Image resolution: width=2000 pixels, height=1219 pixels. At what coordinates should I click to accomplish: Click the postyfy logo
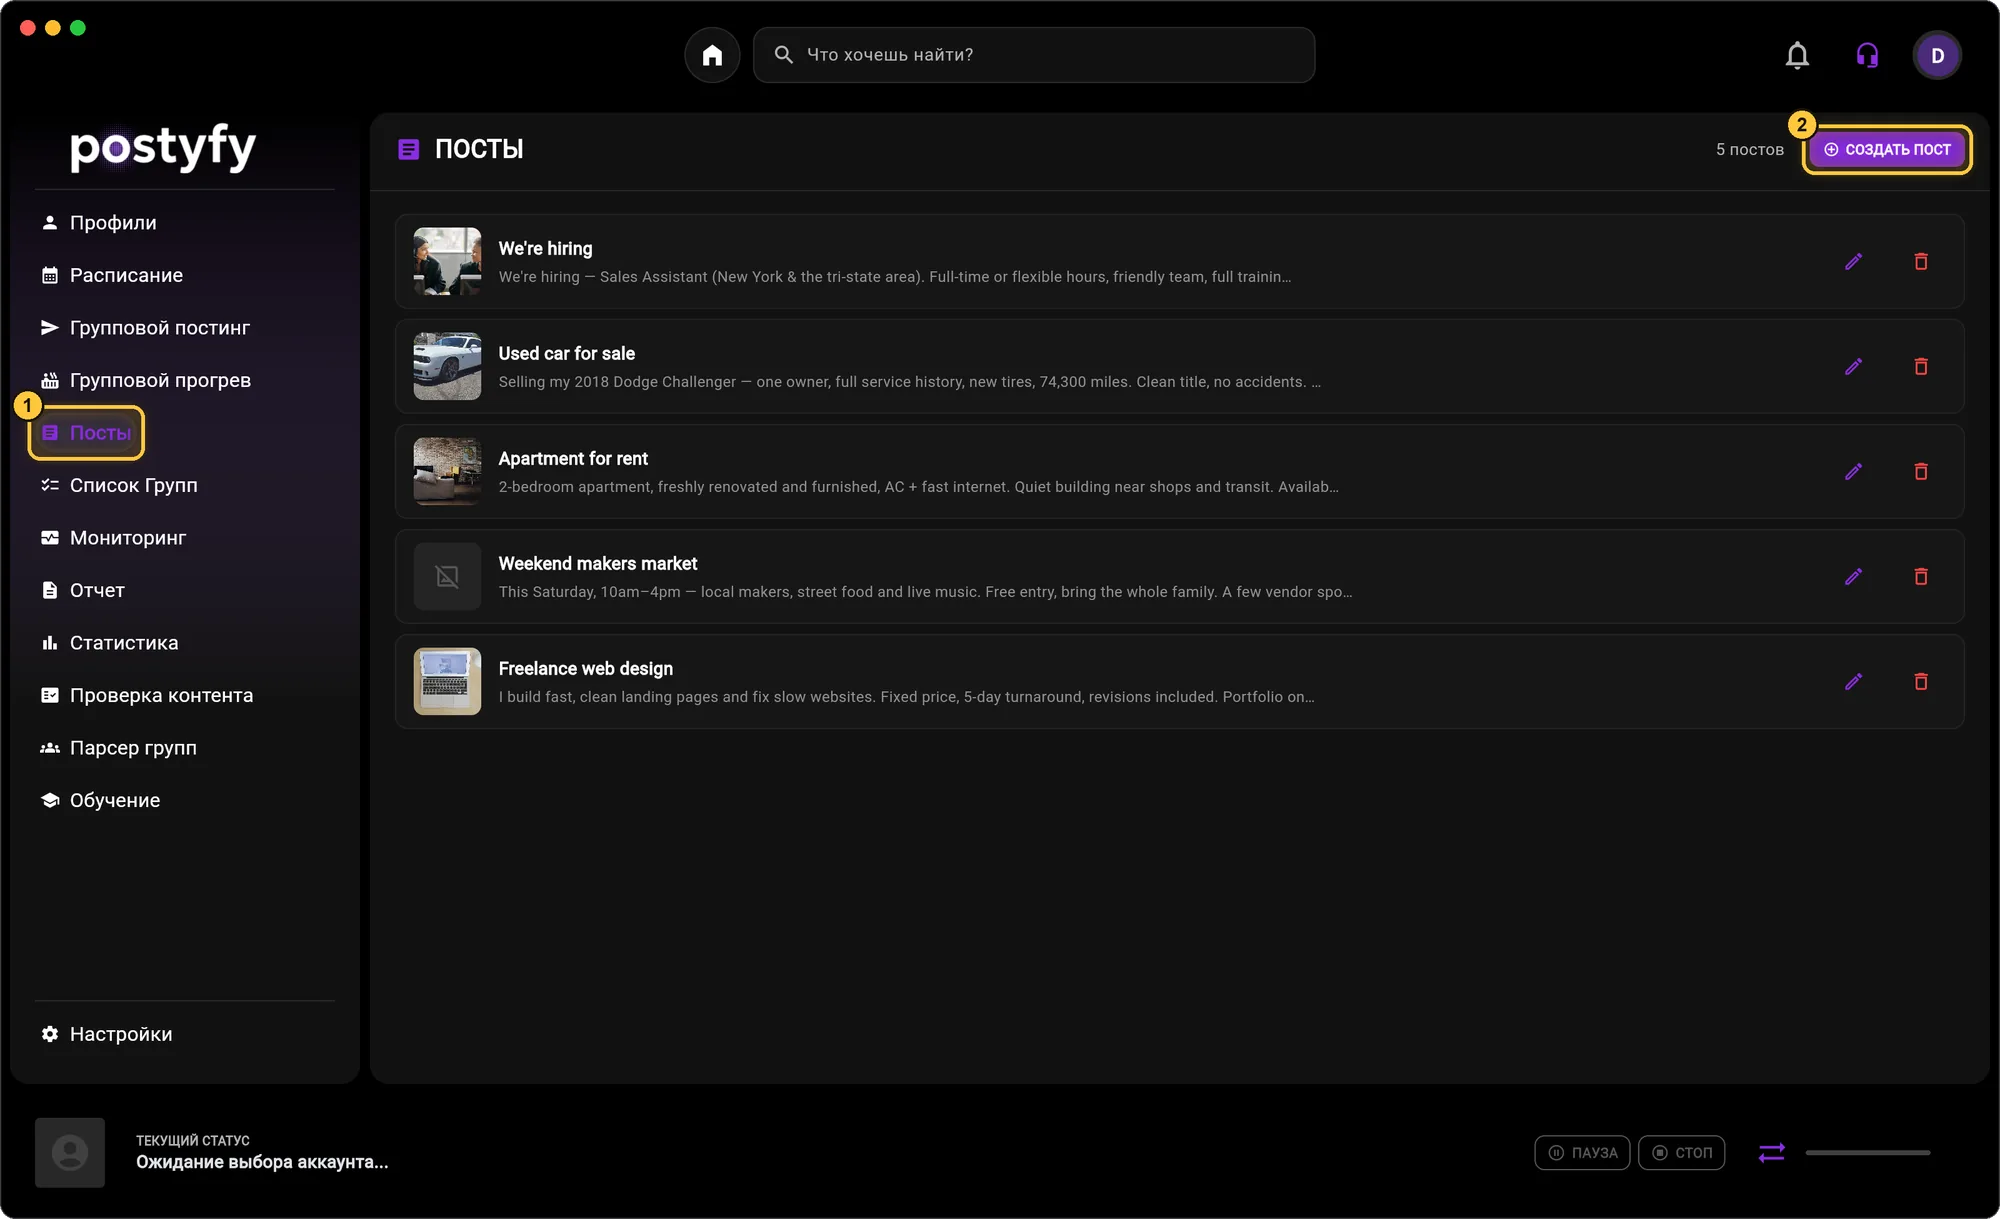click(x=163, y=148)
